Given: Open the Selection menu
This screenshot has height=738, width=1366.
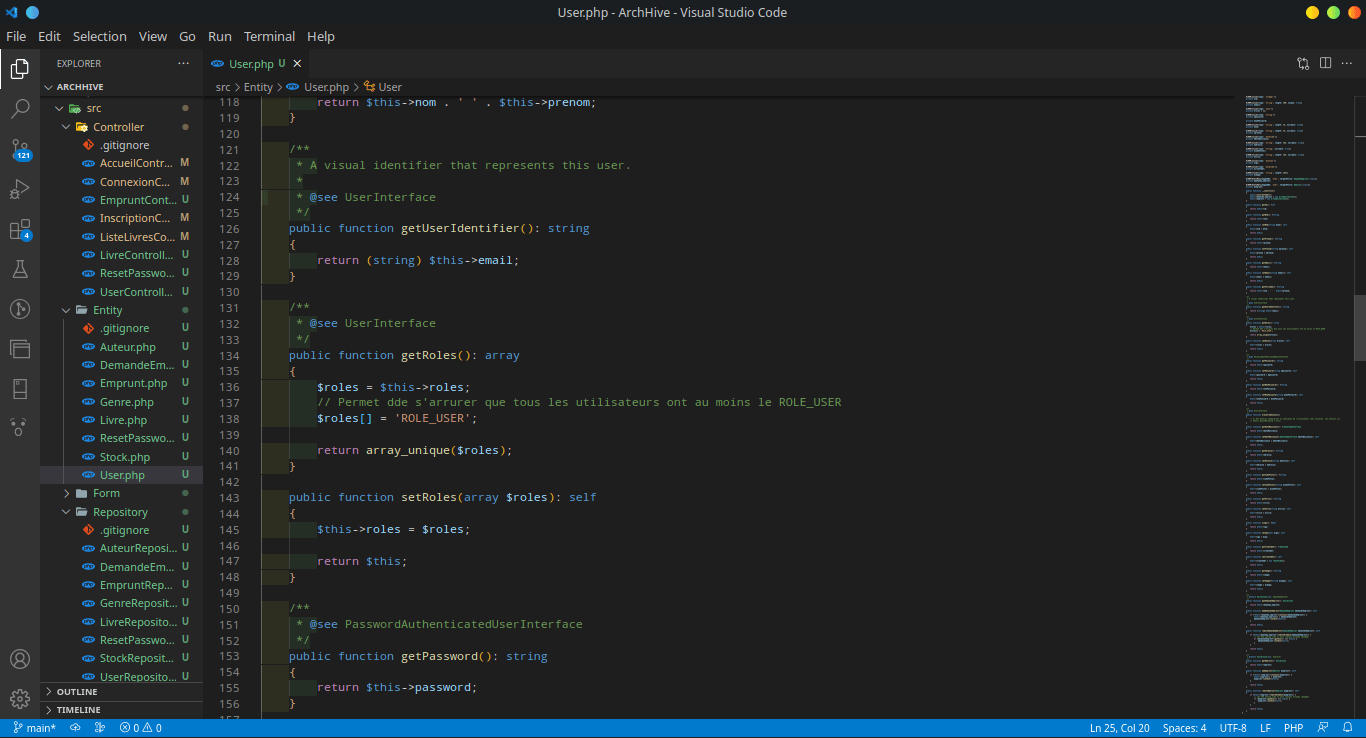Looking at the screenshot, I should click(x=99, y=36).
